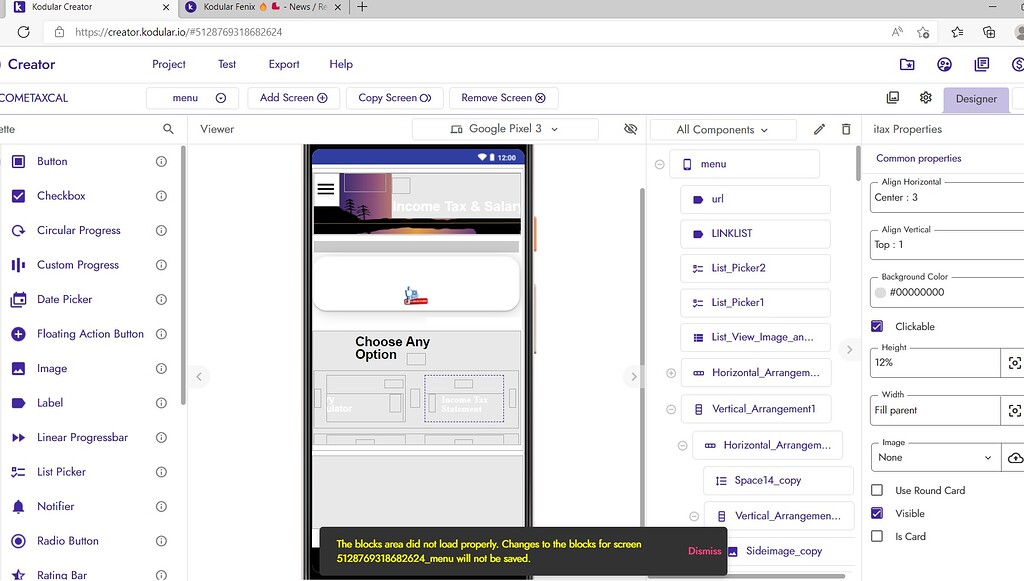Click the Copy Screen button

coord(394,98)
